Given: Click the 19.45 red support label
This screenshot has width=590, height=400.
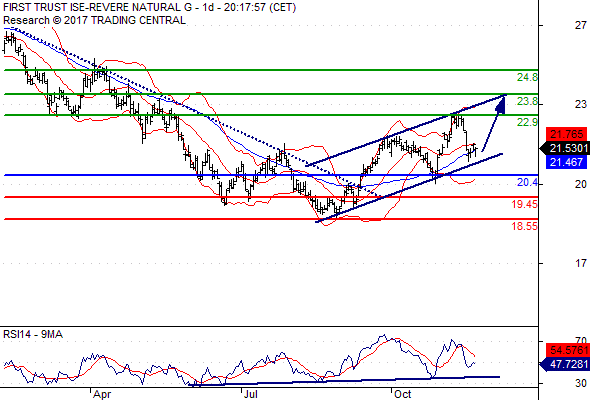Looking at the screenshot, I should coord(525,204).
